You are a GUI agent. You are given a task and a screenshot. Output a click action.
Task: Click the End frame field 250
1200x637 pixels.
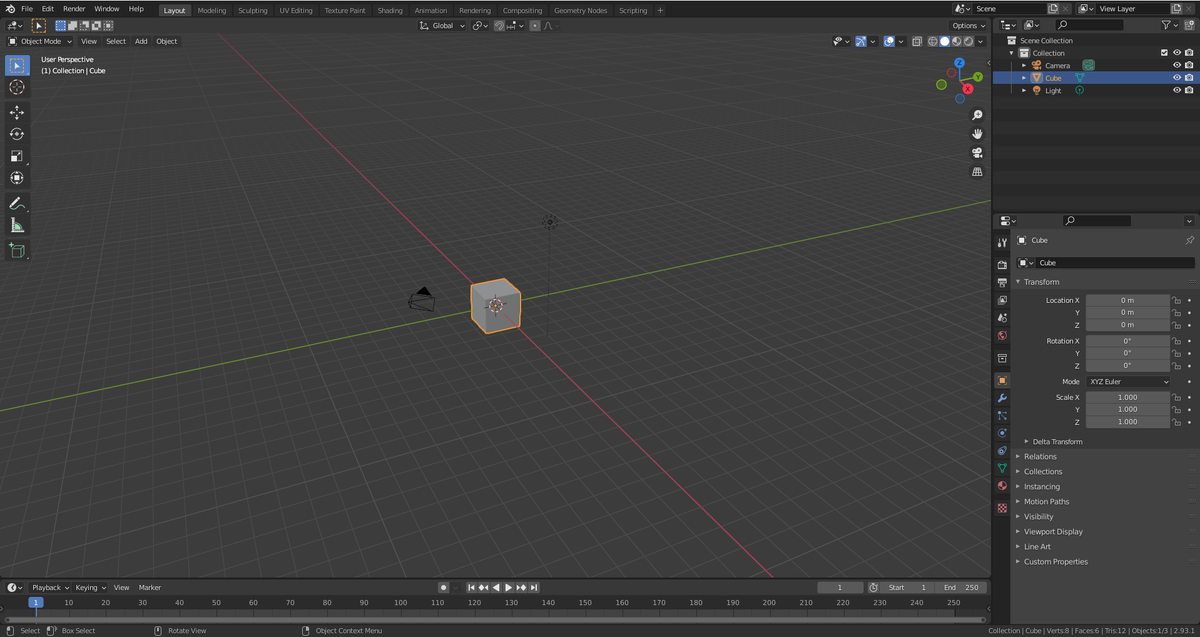click(962, 587)
